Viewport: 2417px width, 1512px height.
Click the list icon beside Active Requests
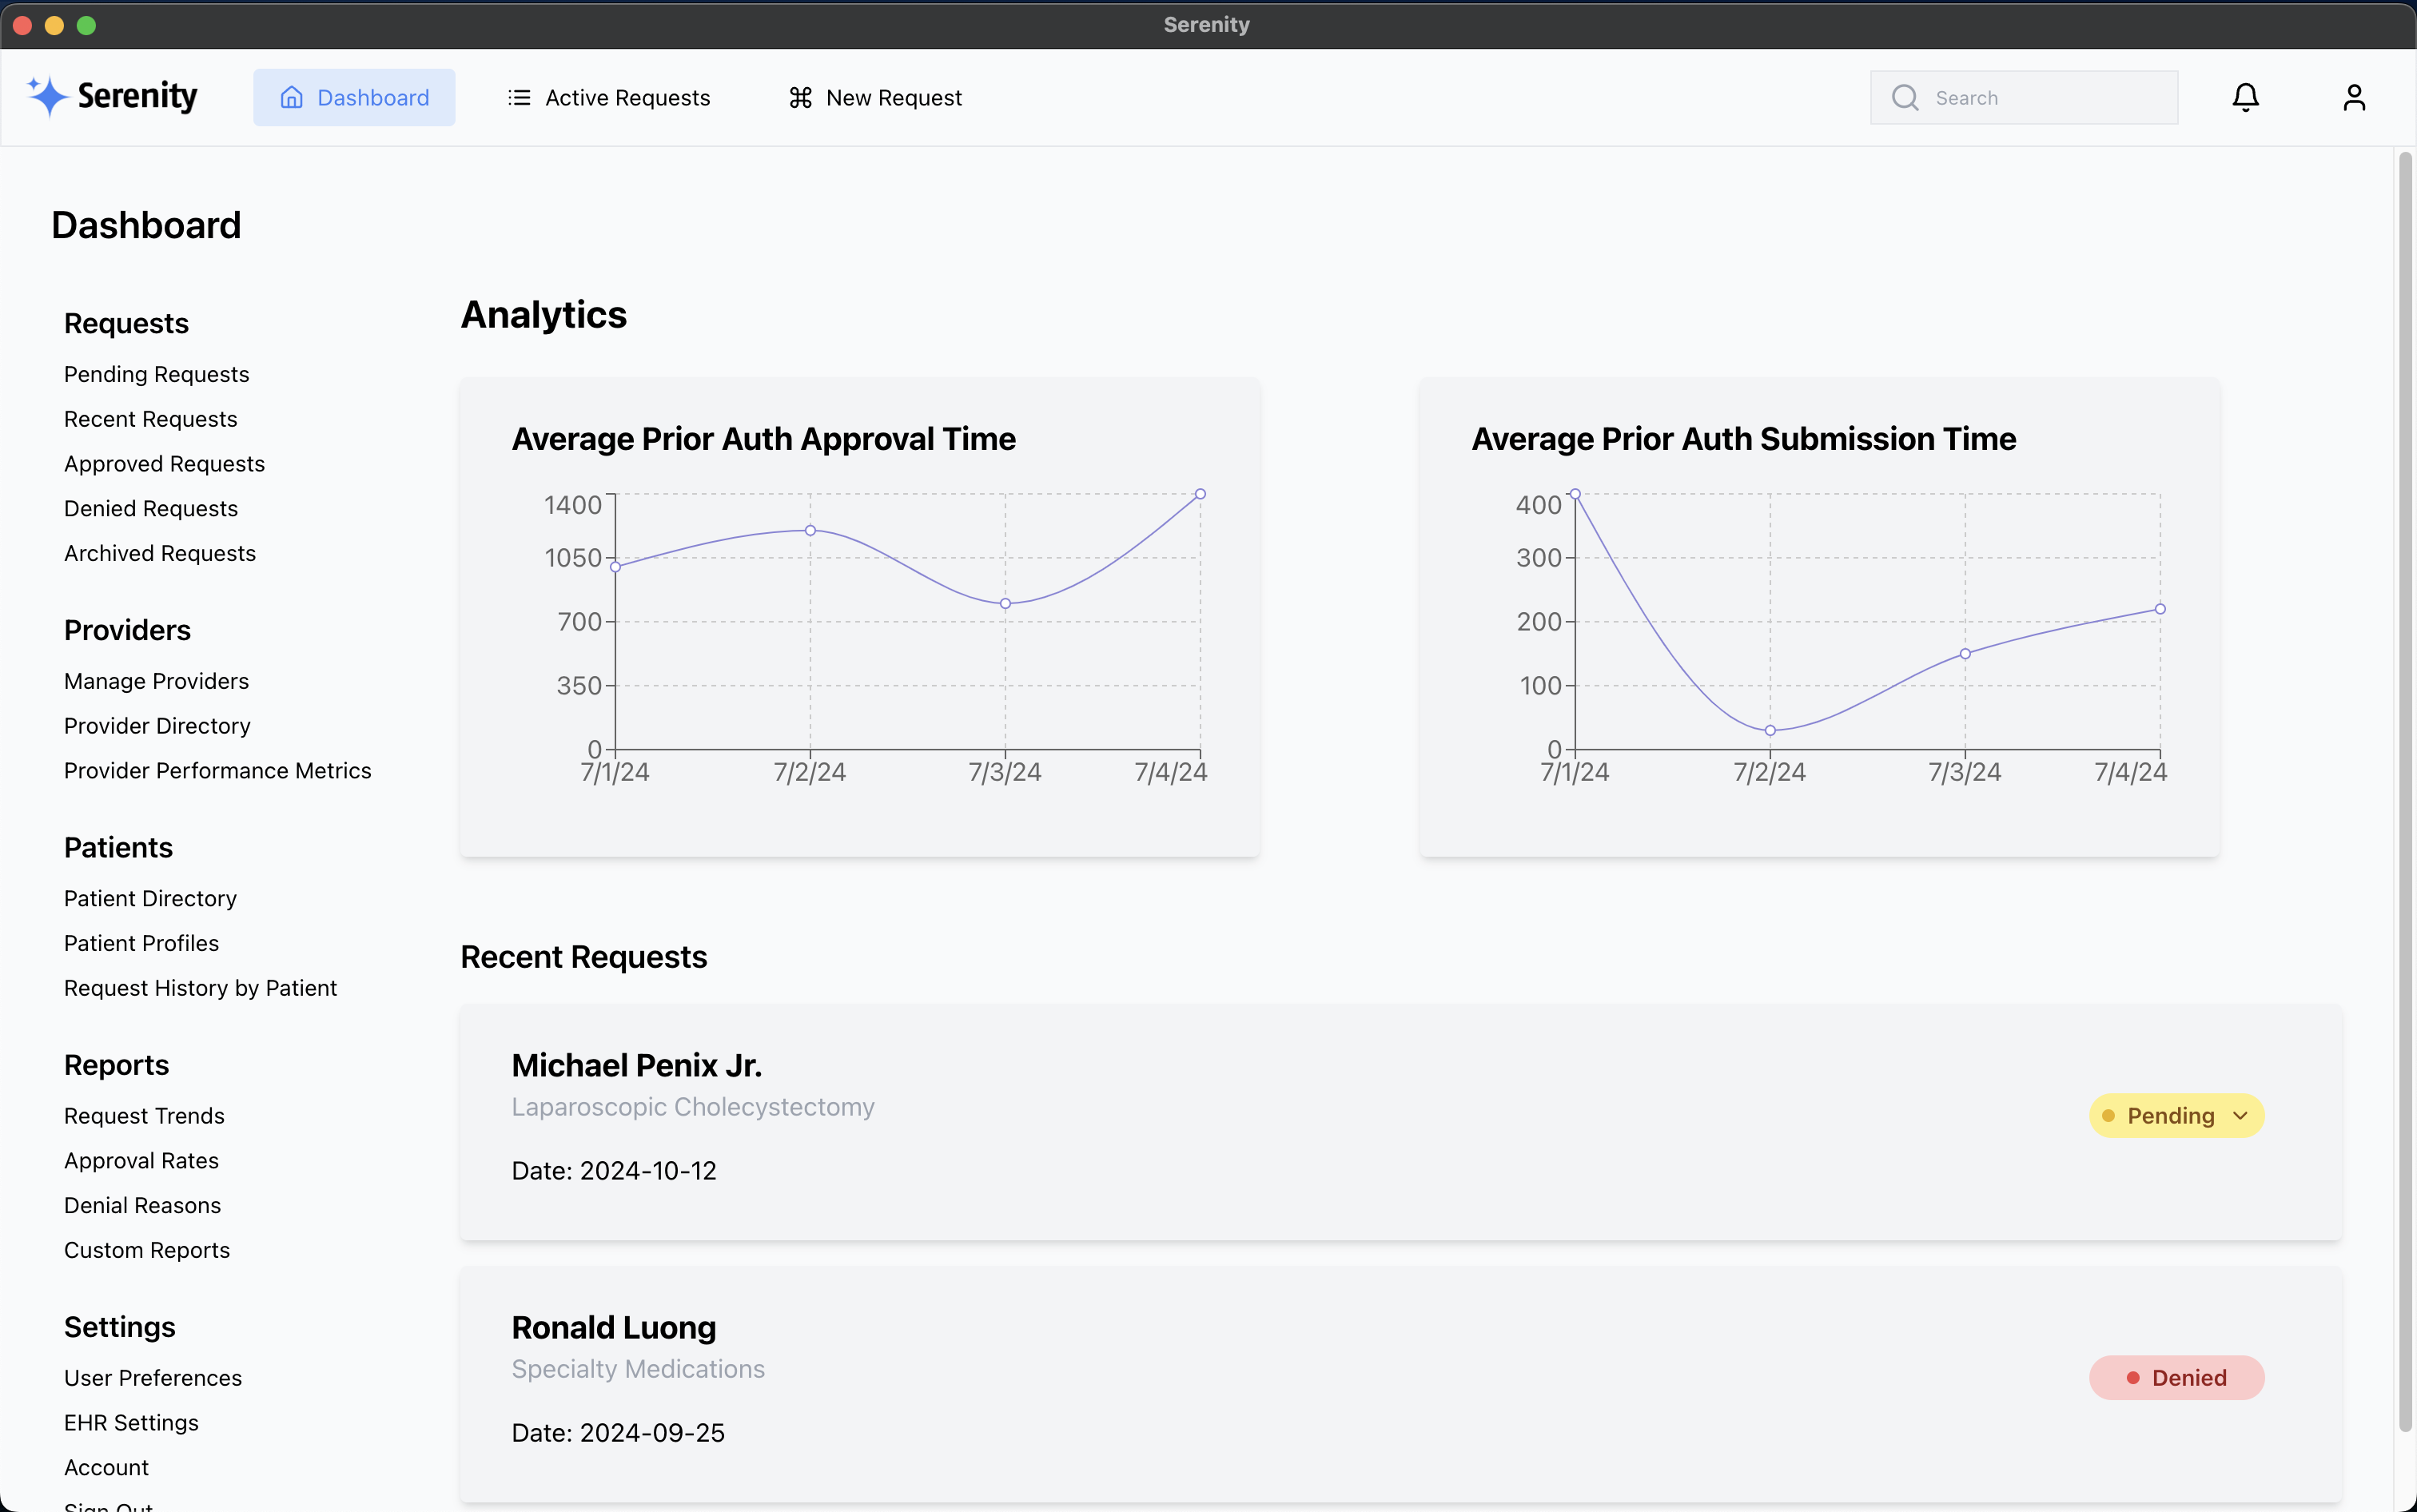click(x=519, y=97)
